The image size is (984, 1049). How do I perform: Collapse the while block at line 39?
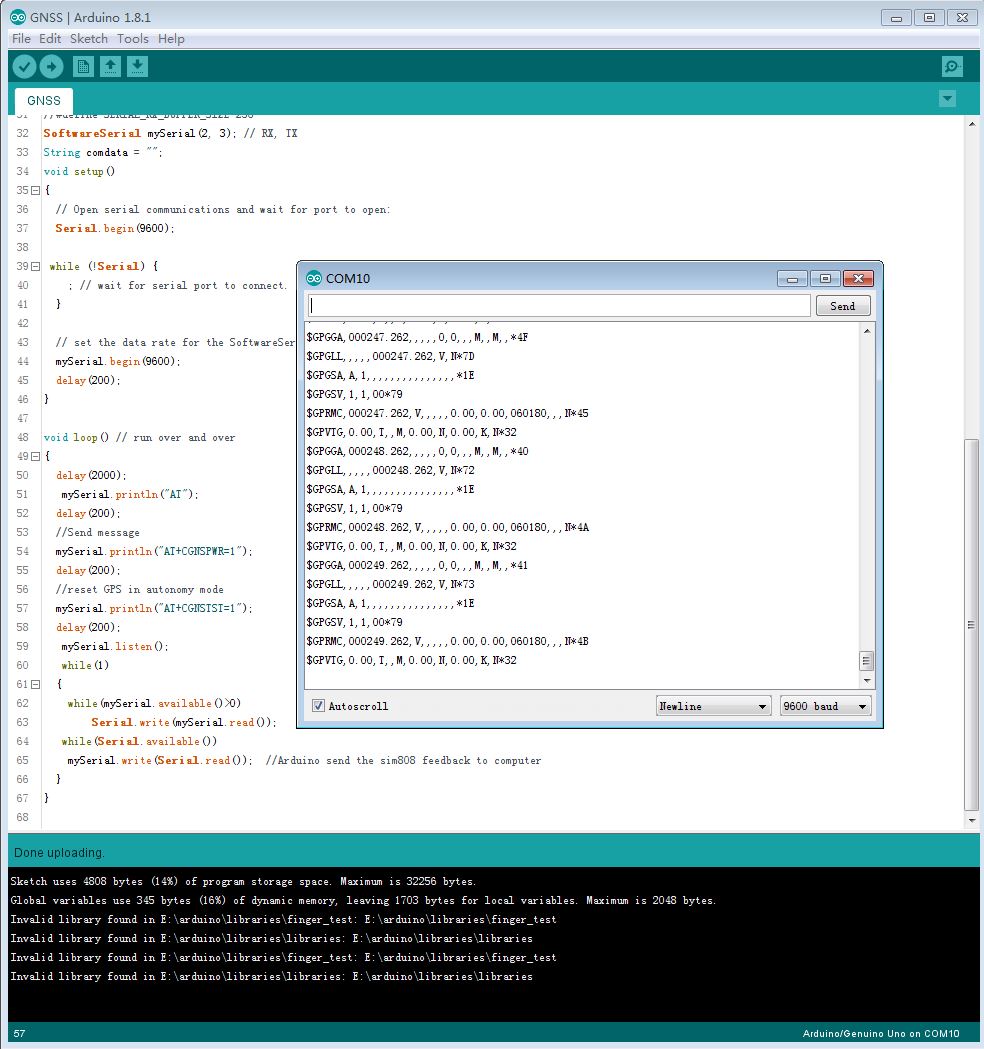tap(35, 266)
